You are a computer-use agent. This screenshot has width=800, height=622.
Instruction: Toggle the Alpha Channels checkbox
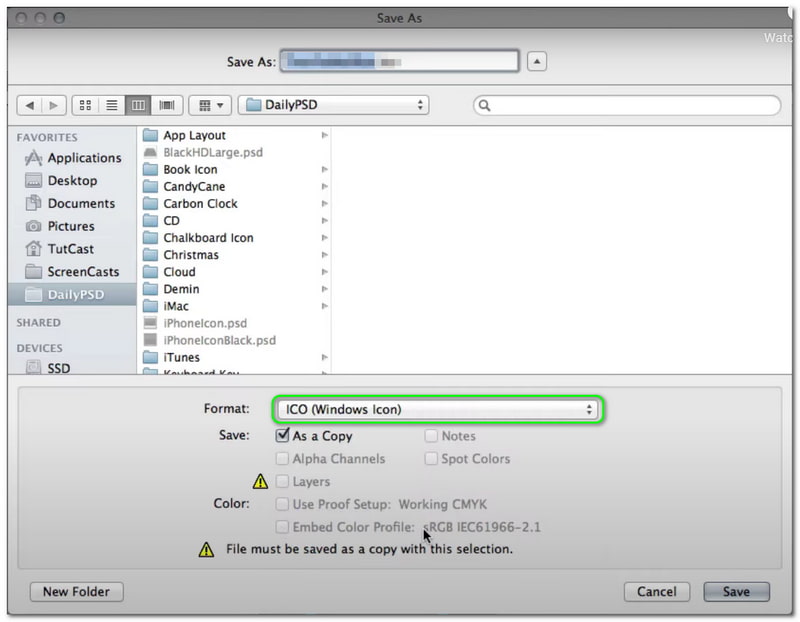coord(282,459)
